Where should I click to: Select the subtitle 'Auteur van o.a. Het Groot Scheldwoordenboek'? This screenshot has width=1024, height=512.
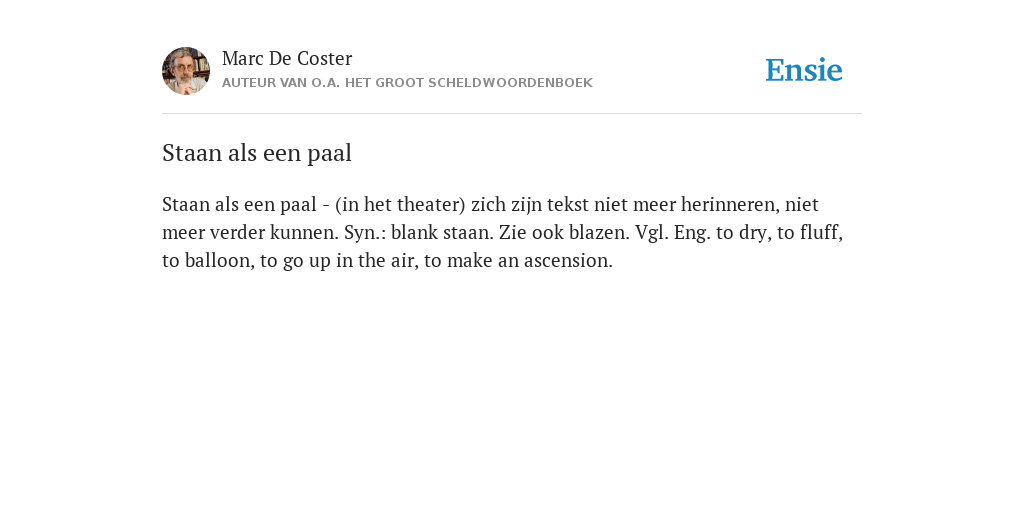tap(407, 83)
